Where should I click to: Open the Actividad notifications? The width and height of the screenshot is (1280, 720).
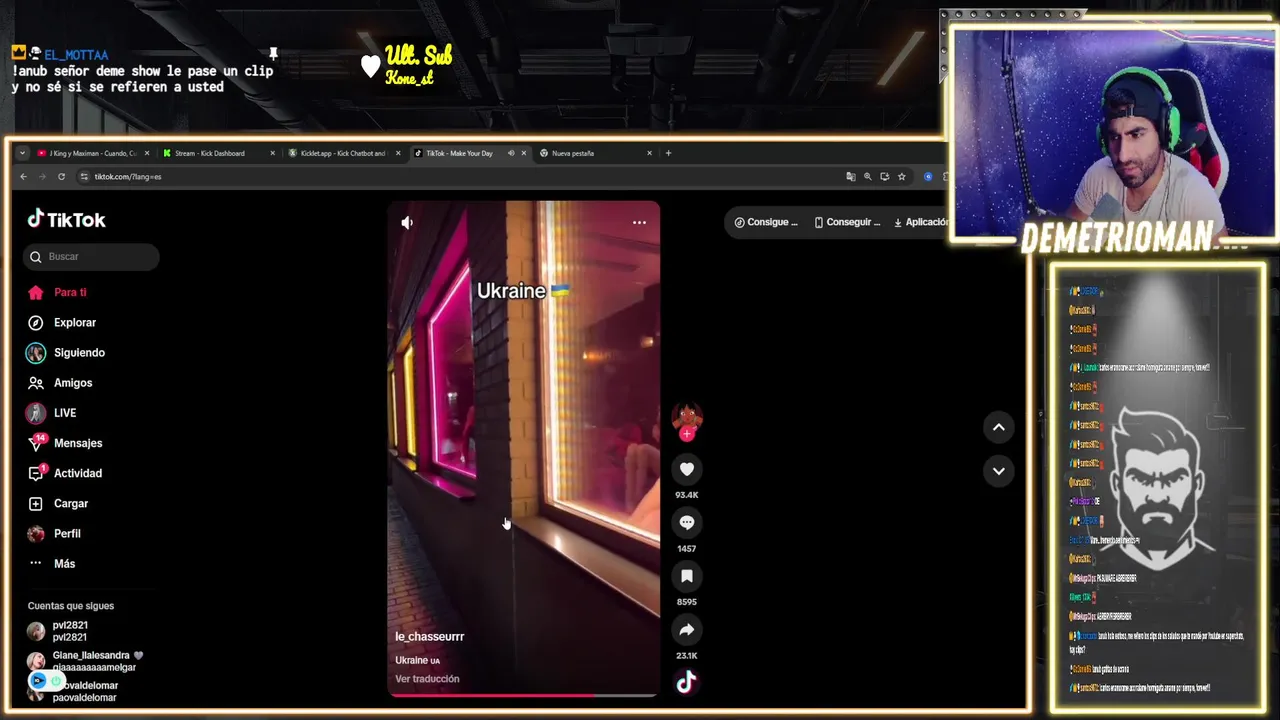point(64,473)
